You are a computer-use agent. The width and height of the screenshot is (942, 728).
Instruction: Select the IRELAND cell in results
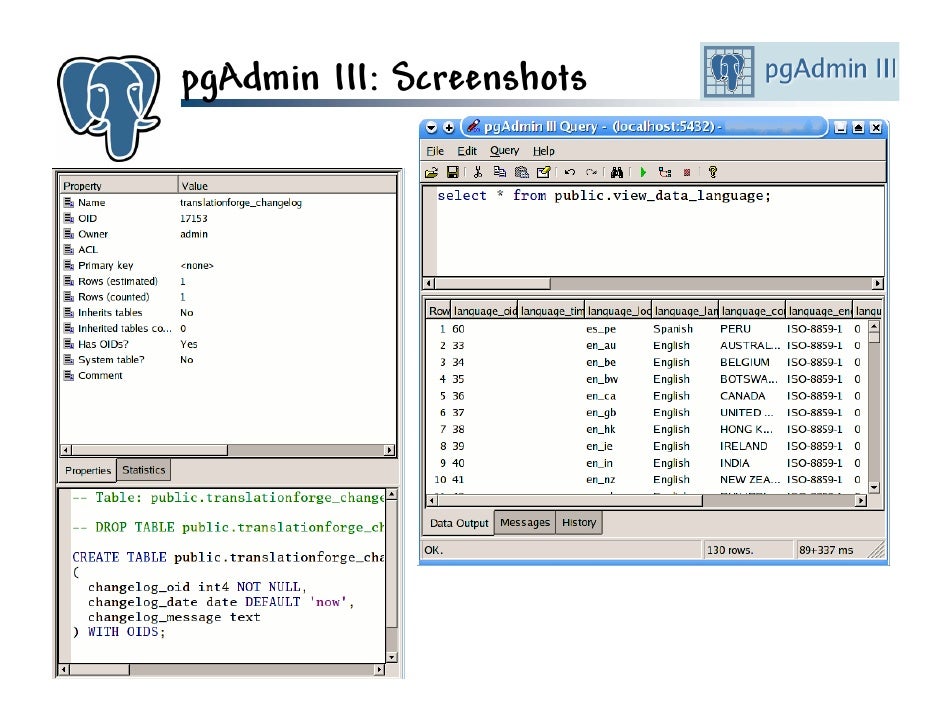[744, 446]
